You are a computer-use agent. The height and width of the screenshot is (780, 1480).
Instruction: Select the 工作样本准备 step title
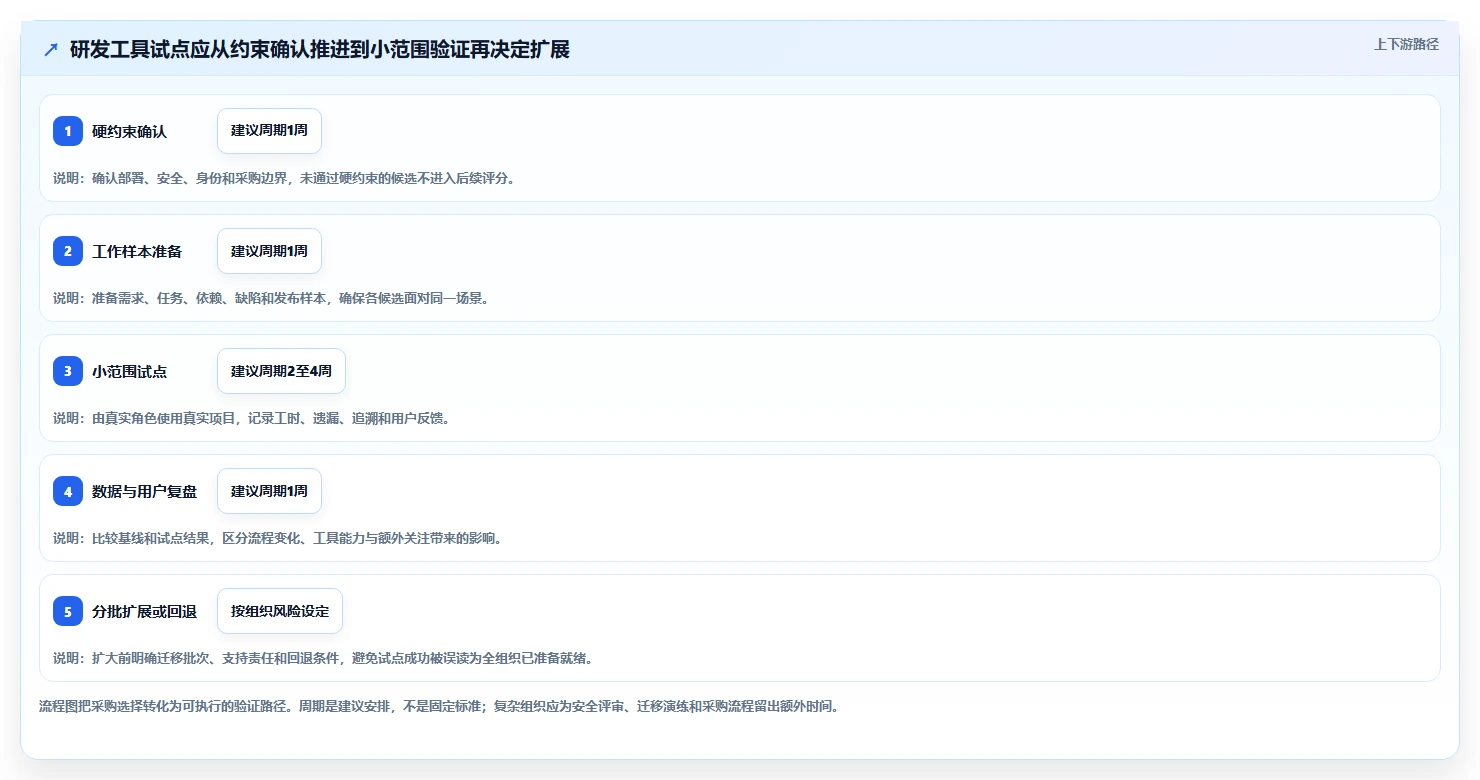click(137, 252)
